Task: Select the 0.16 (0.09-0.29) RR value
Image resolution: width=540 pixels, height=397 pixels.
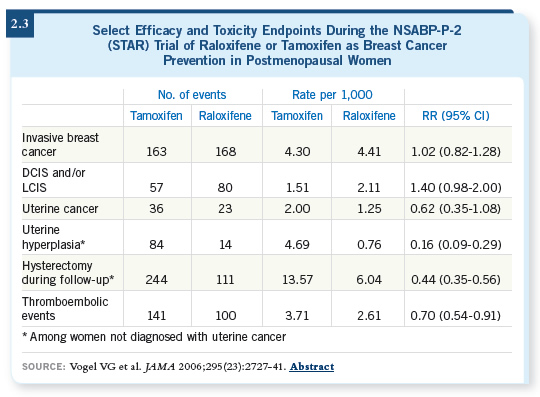Action: 456,244
